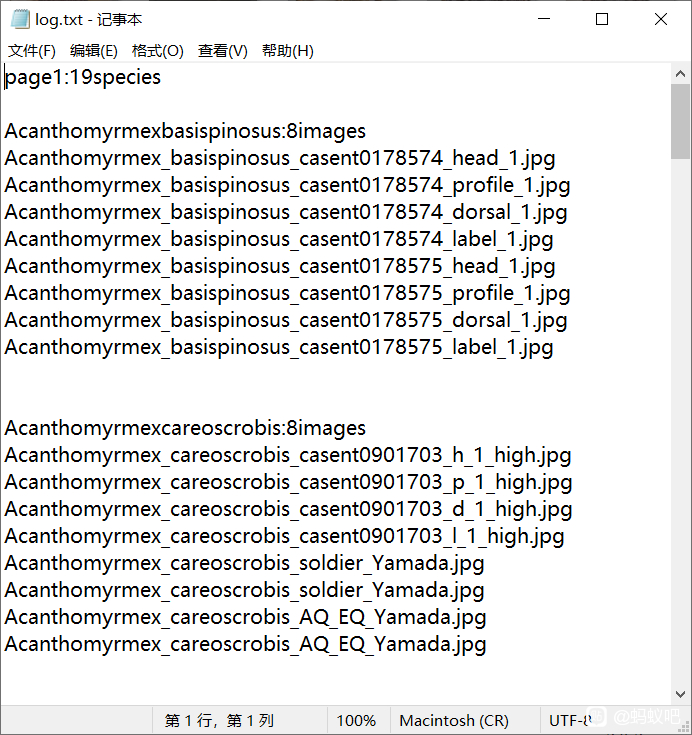
Task: Click the casent0178574_head_1.jpg line
Action: (280, 158)
